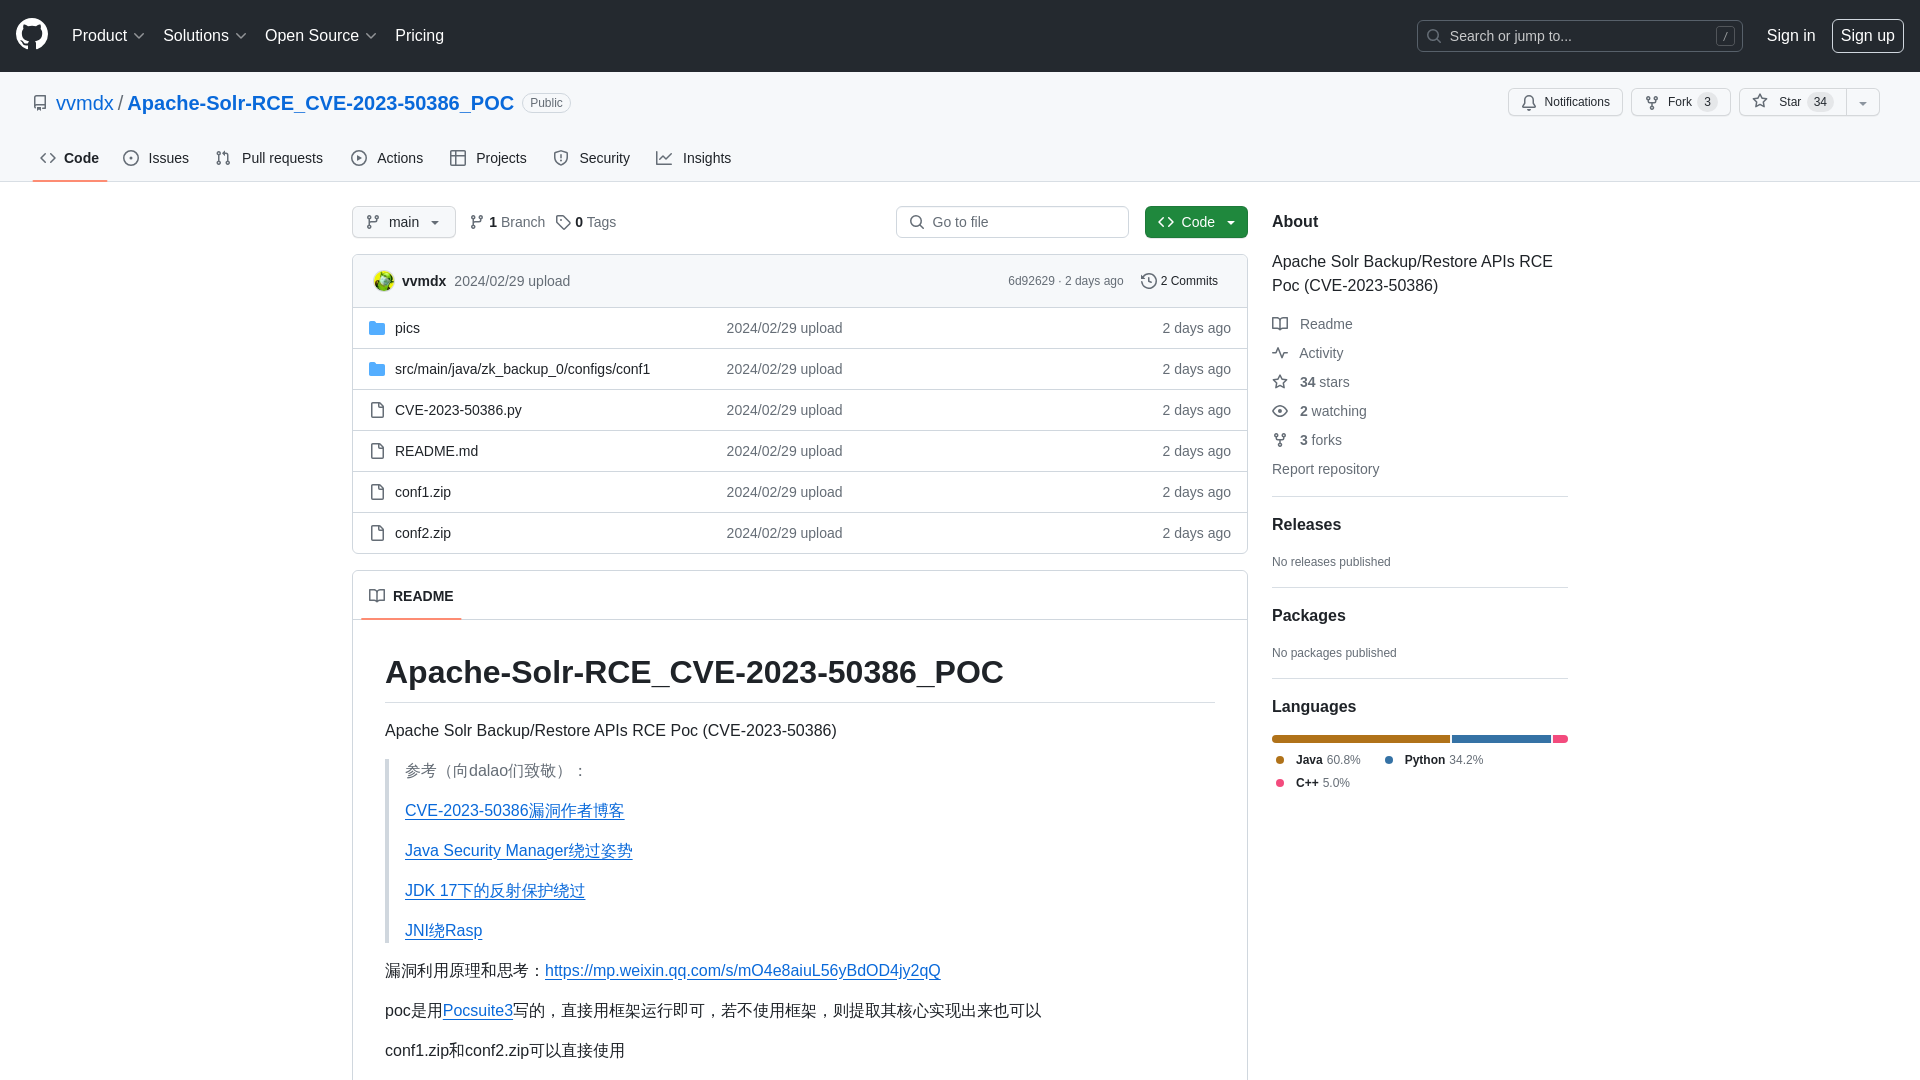Viewport: 1920px width, 1080px height.
Task: Focus the Go to file input
Action: [1012, 222]
